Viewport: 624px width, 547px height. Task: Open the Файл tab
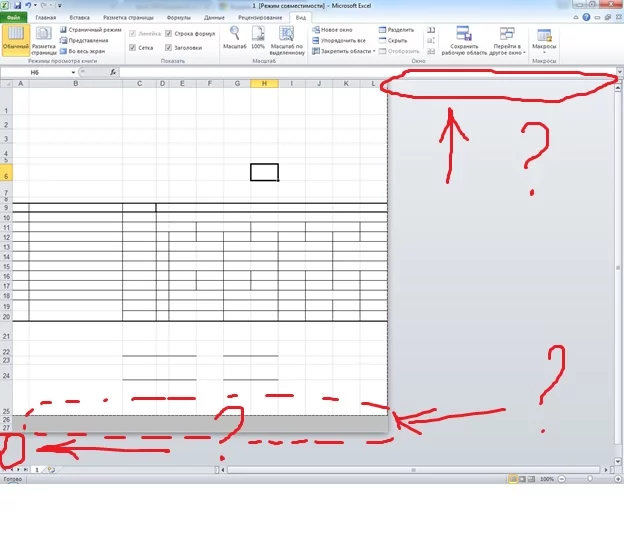pyautogui.click(x=13, y=18)
